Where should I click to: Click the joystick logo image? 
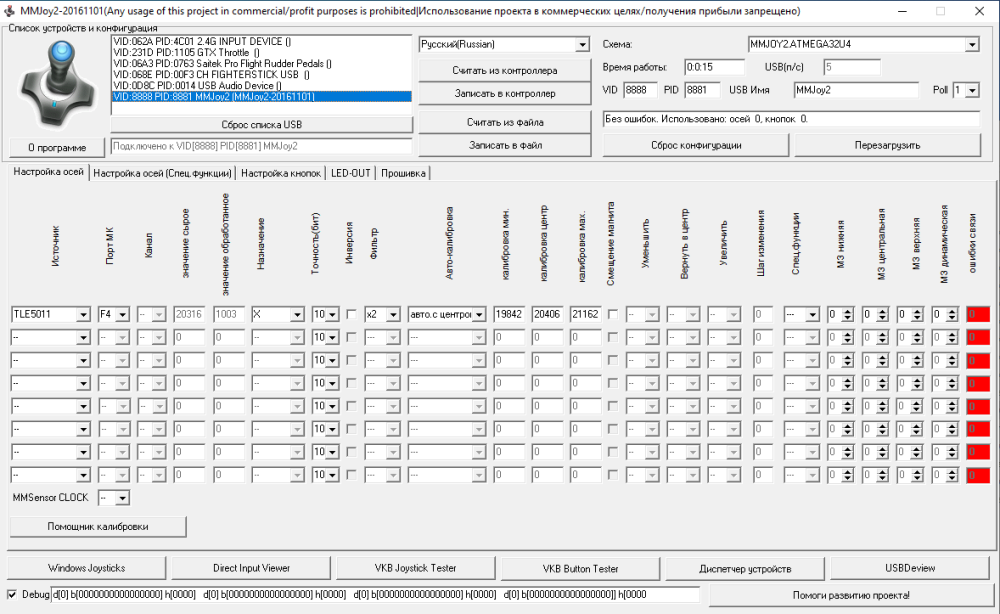coord(56,83)
